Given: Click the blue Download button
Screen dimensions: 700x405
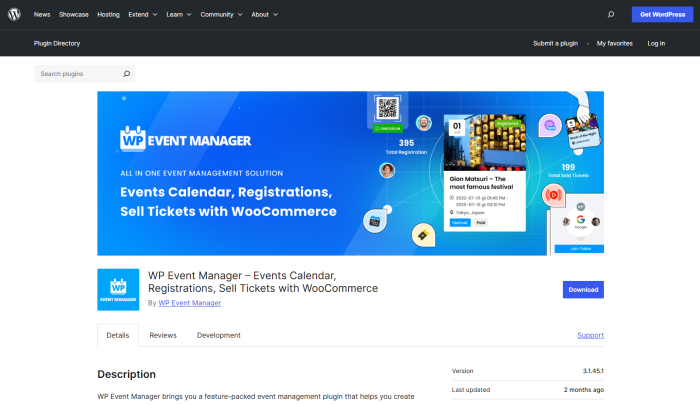Looking at the screenshot, I should pos(583,289).
